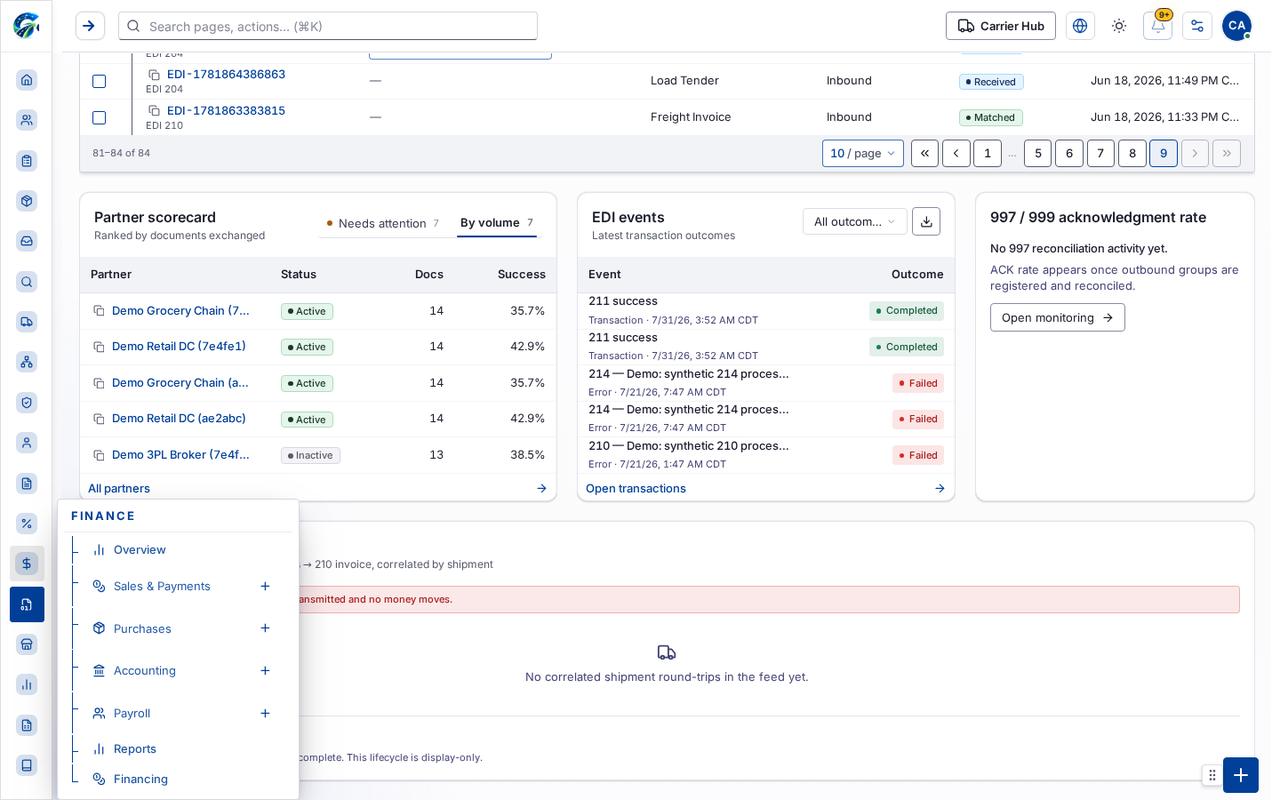Screen dimensions: 1280x800
Task: Check the box for row EDI-1781864386863
Action: coord(99,81)
